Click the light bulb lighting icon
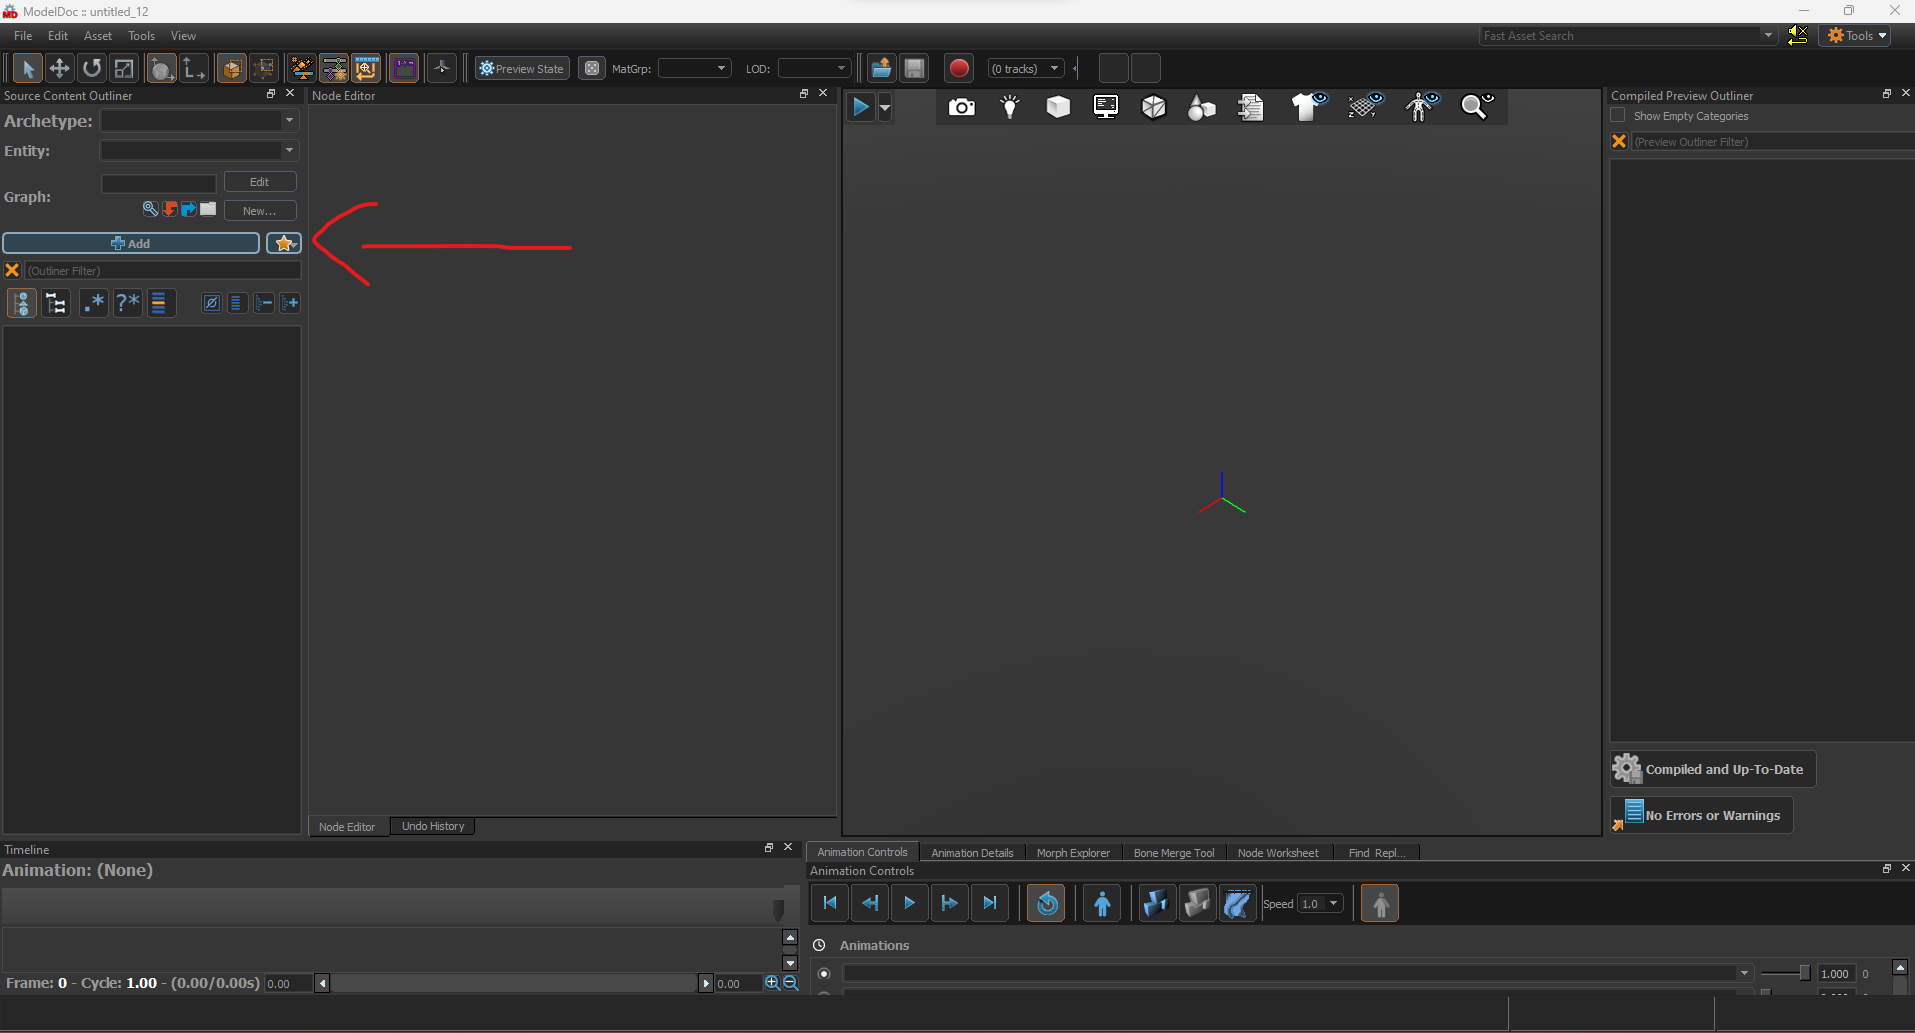 point(1010,107)
